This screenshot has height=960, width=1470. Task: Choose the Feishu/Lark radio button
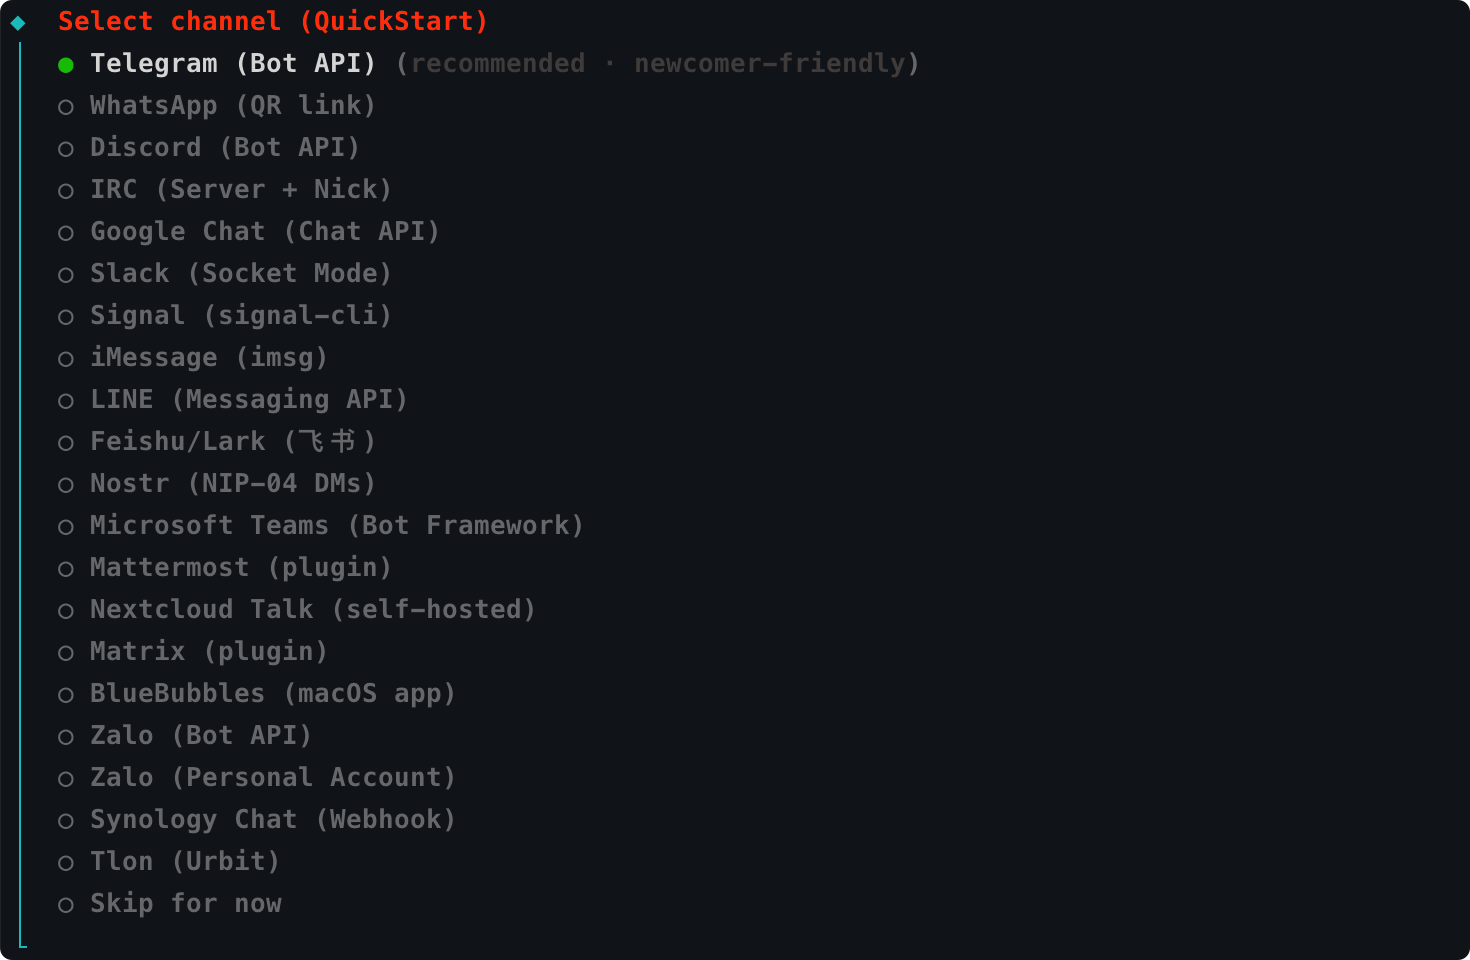click(x=66, y=443)
